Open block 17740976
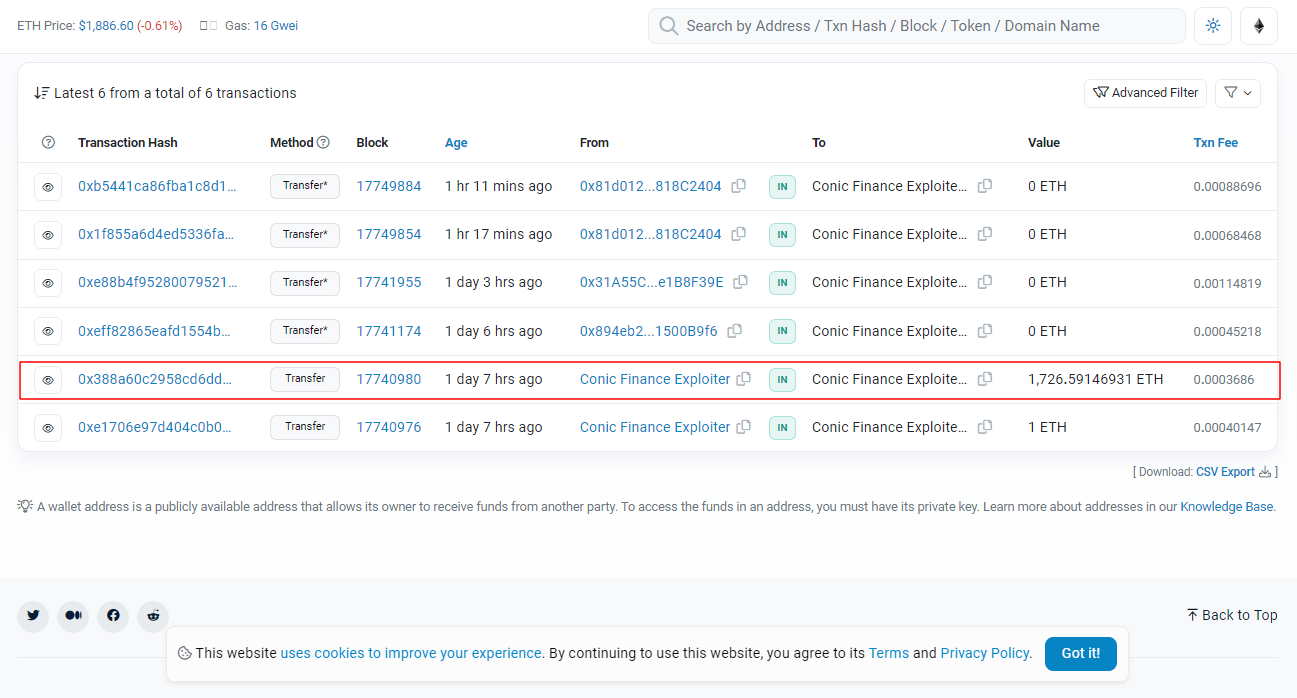The height and width of the screenshot is (698, 1297). coord(389,427)
